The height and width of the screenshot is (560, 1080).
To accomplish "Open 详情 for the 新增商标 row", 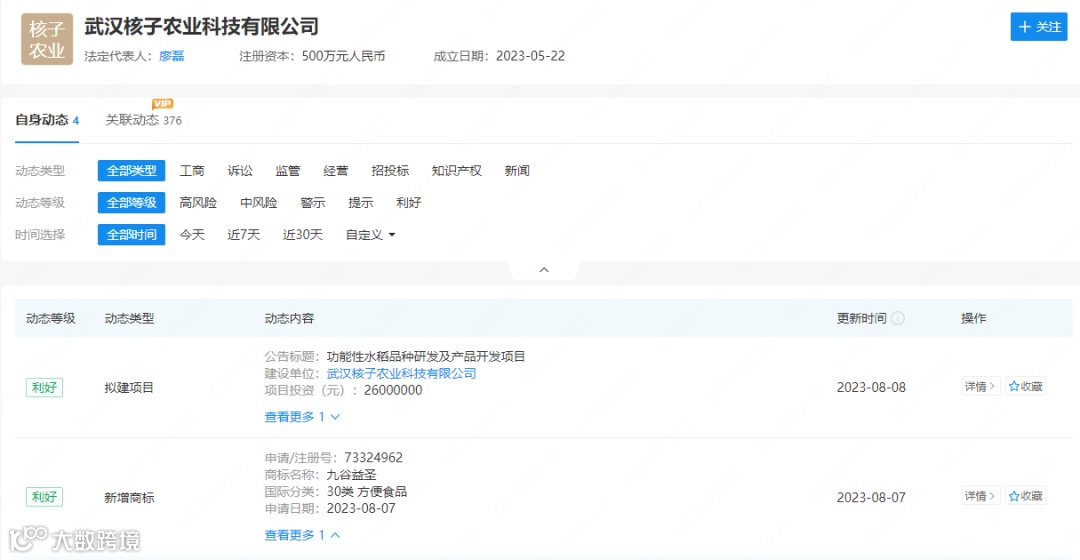I will click(x=980, y=496).
